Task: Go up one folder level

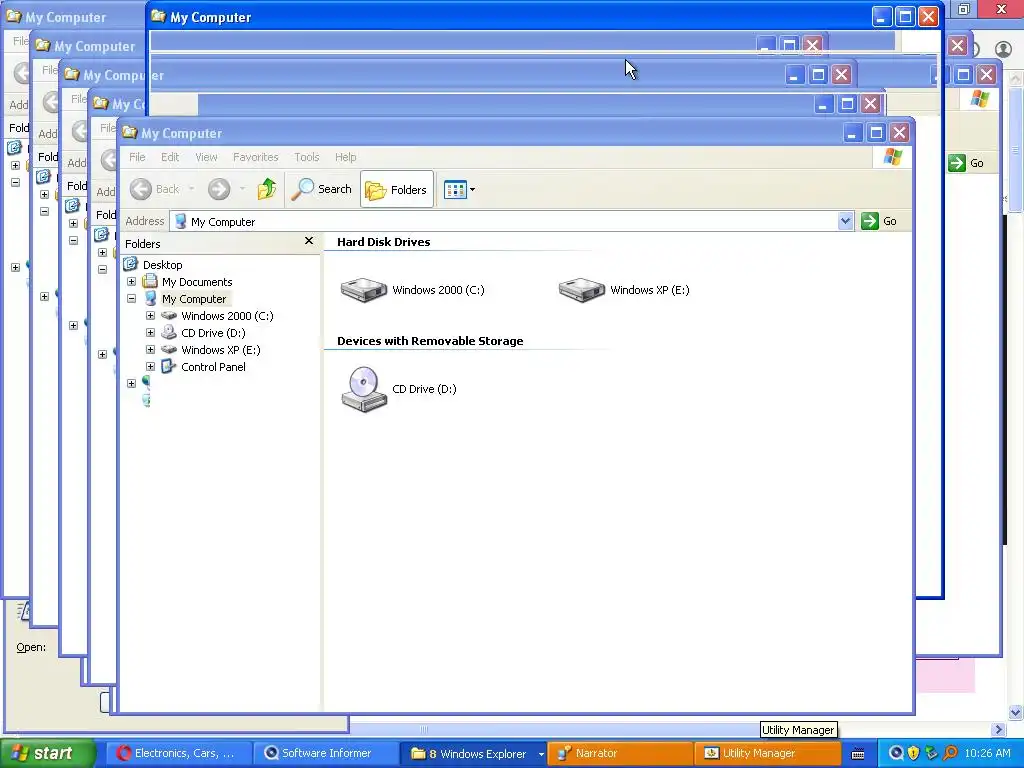Action: point(266,189)
